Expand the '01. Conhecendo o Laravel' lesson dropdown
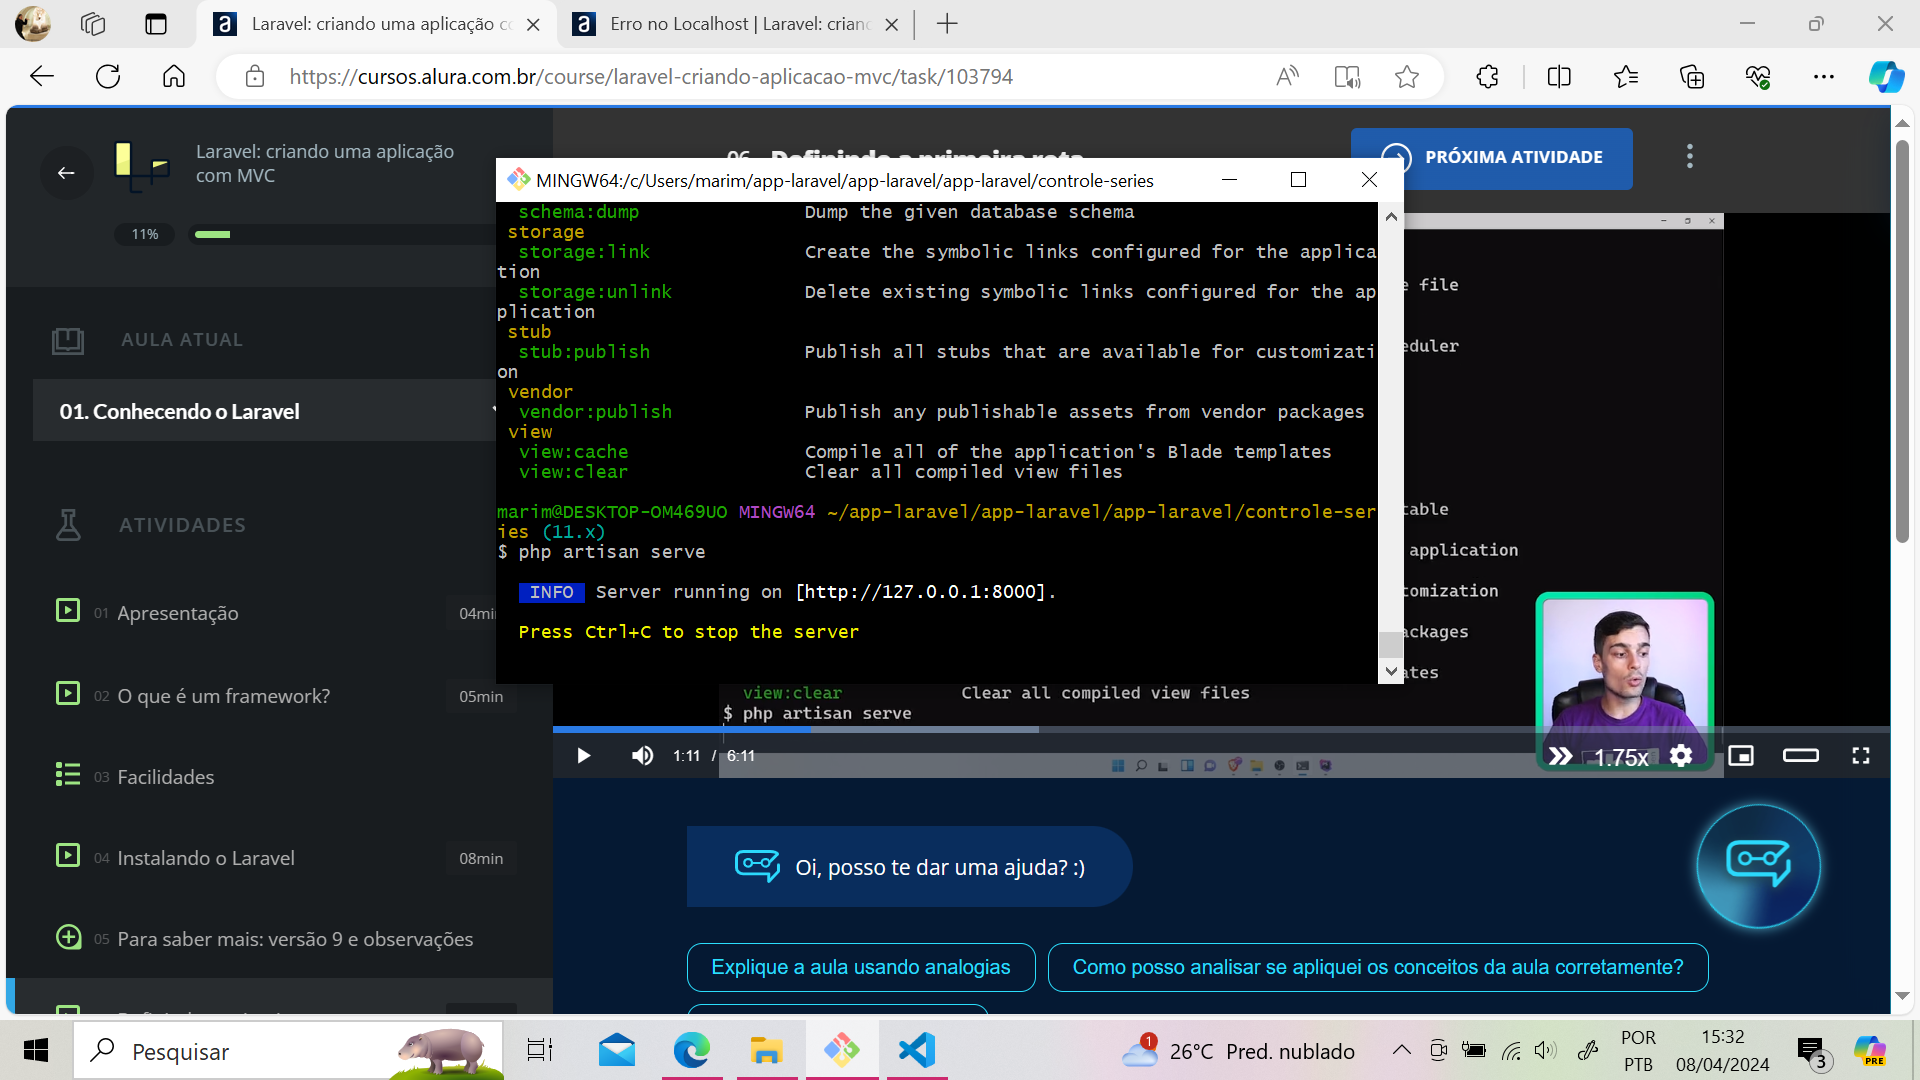Image resolution: width=1920 pixels, height=1080 pixels. click(493, 411)
